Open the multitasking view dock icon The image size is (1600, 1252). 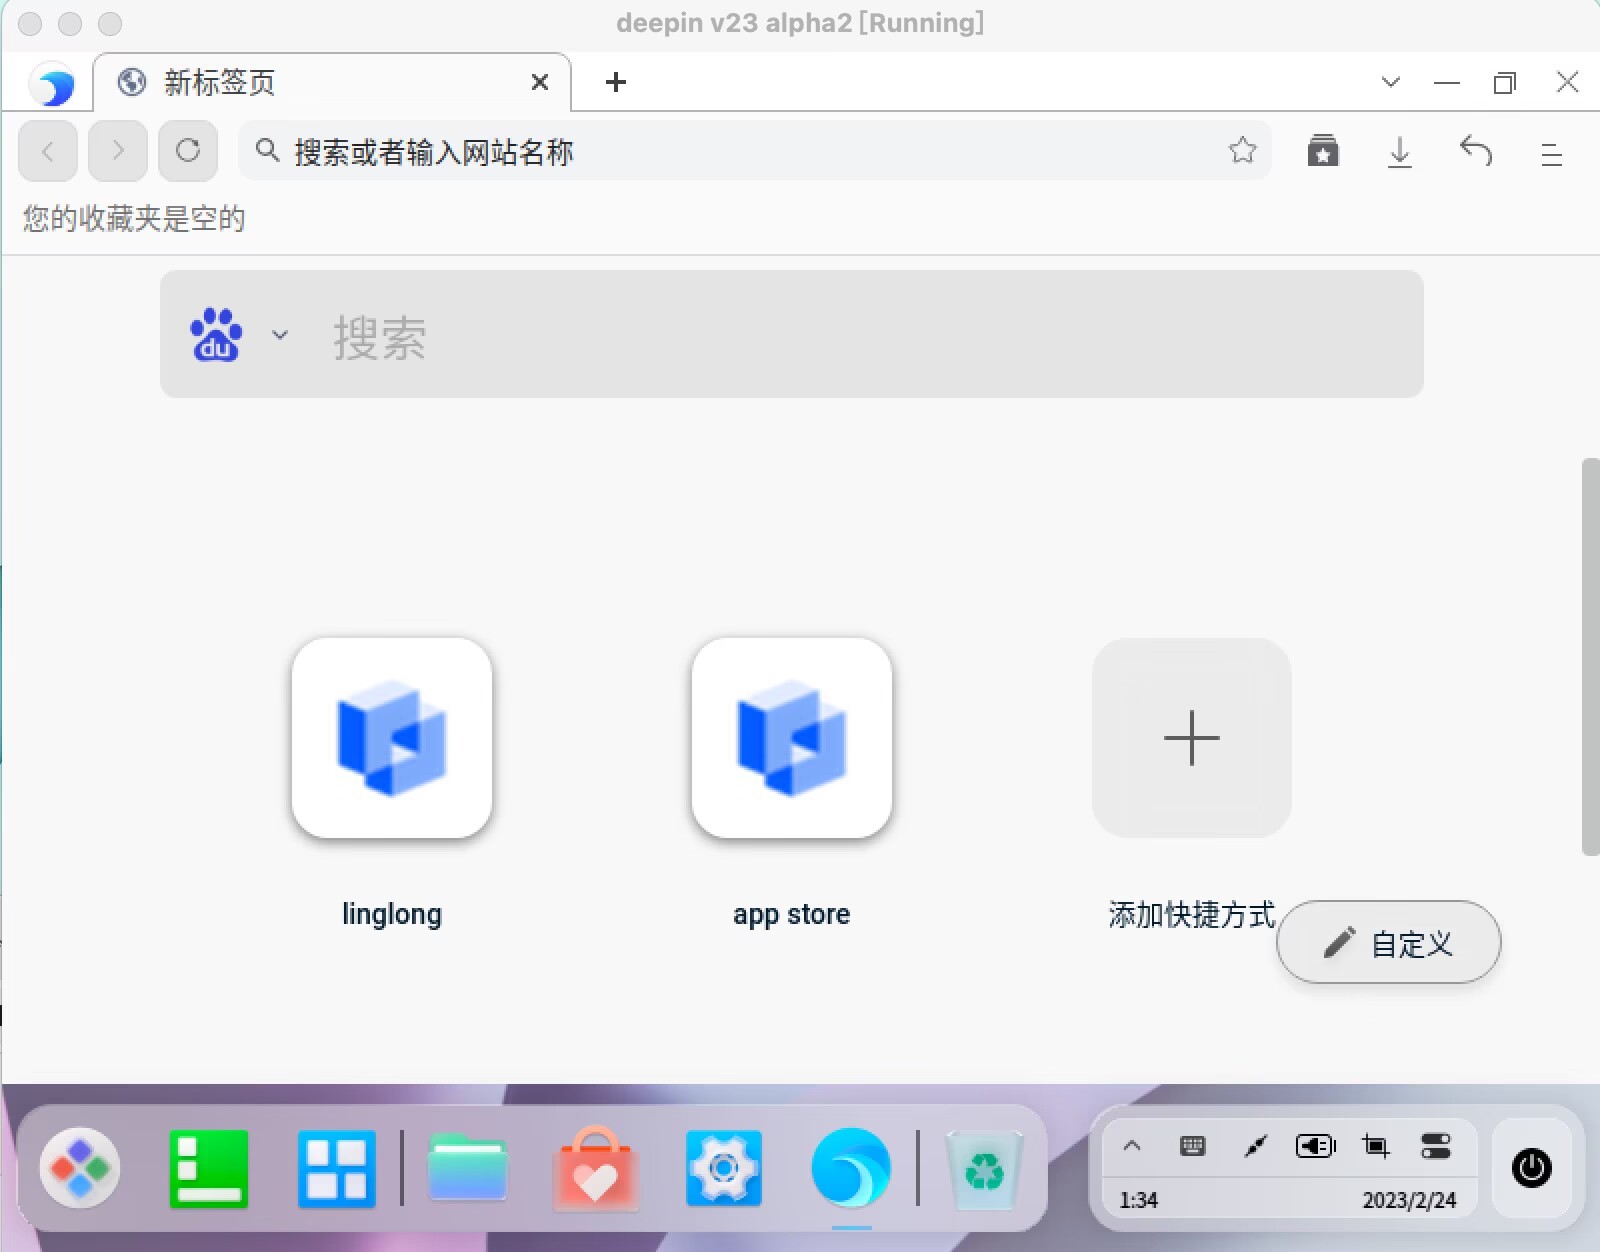(x=337, y=1169)
